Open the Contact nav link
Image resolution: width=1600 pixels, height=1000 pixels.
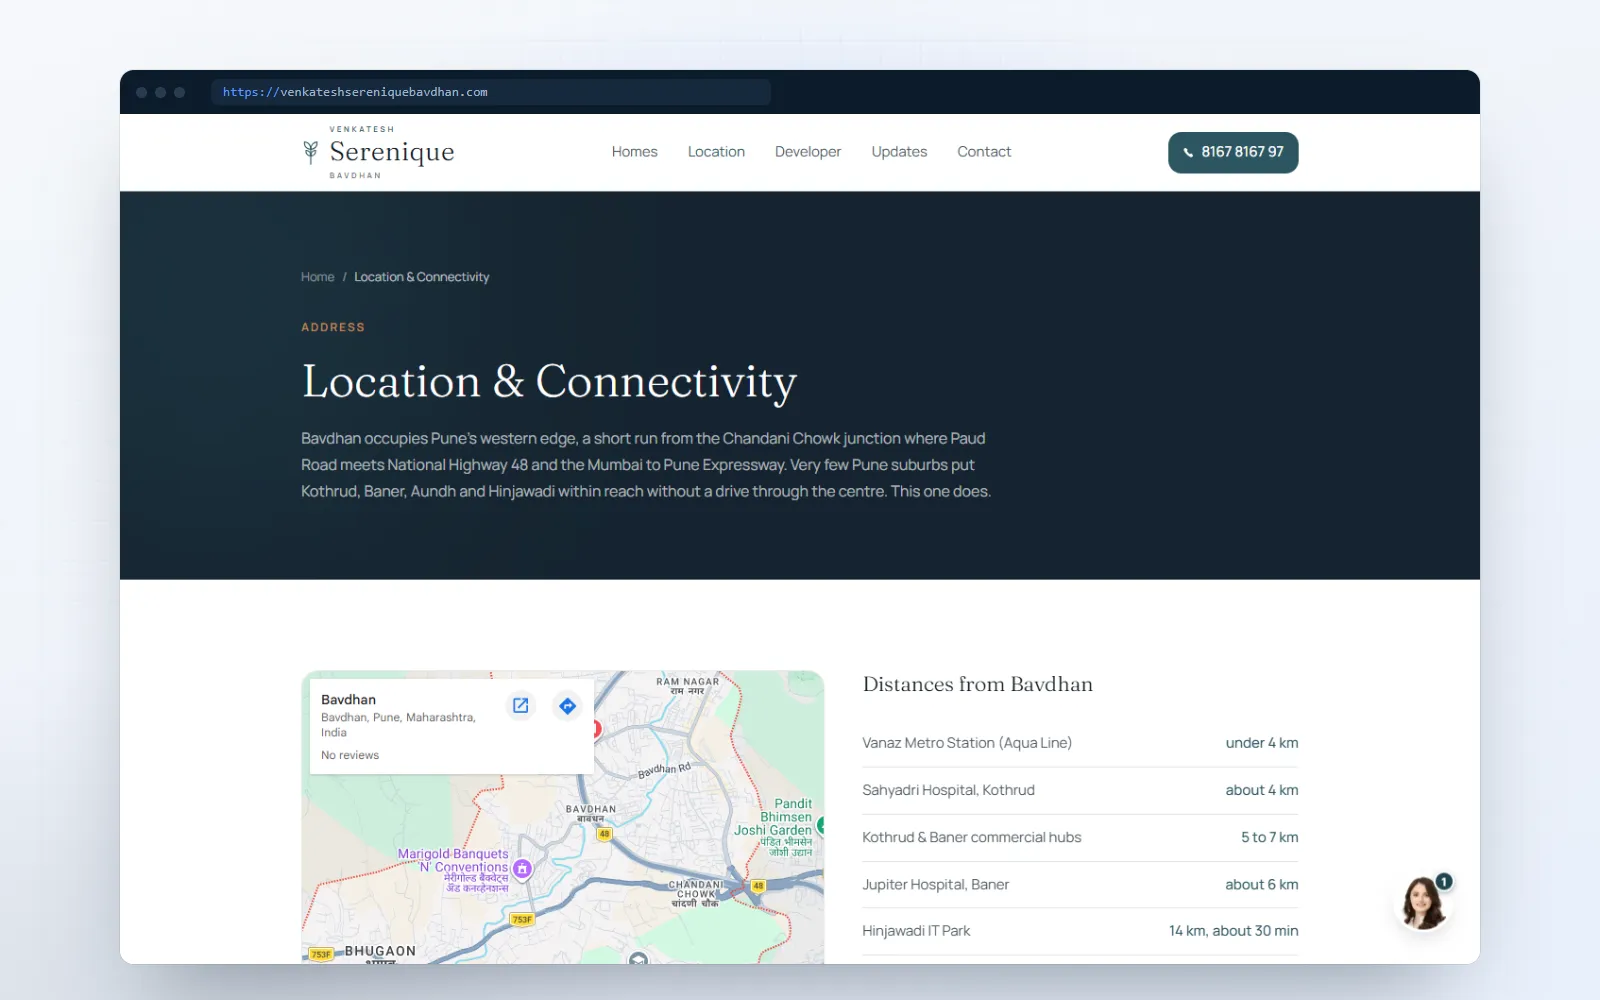984,152
